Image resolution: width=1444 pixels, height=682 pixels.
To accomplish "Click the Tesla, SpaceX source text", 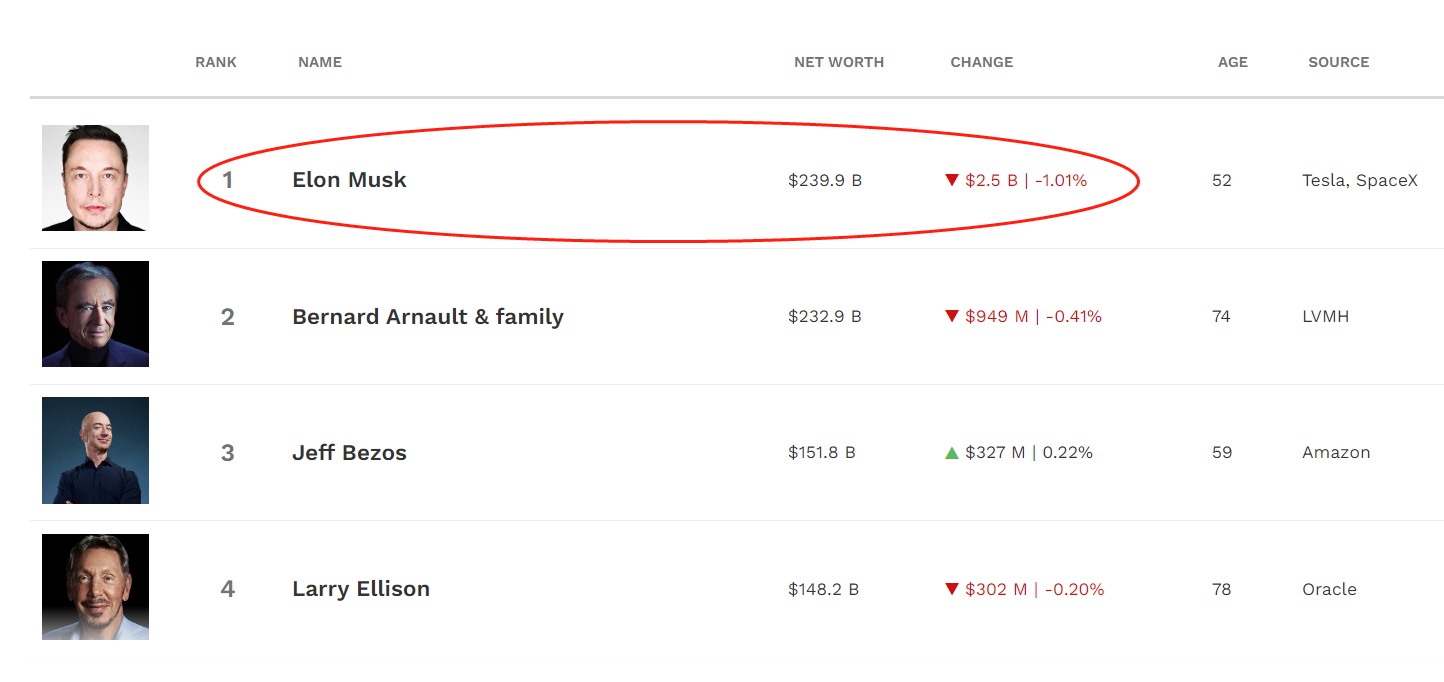I will (x=1360, y=181).
